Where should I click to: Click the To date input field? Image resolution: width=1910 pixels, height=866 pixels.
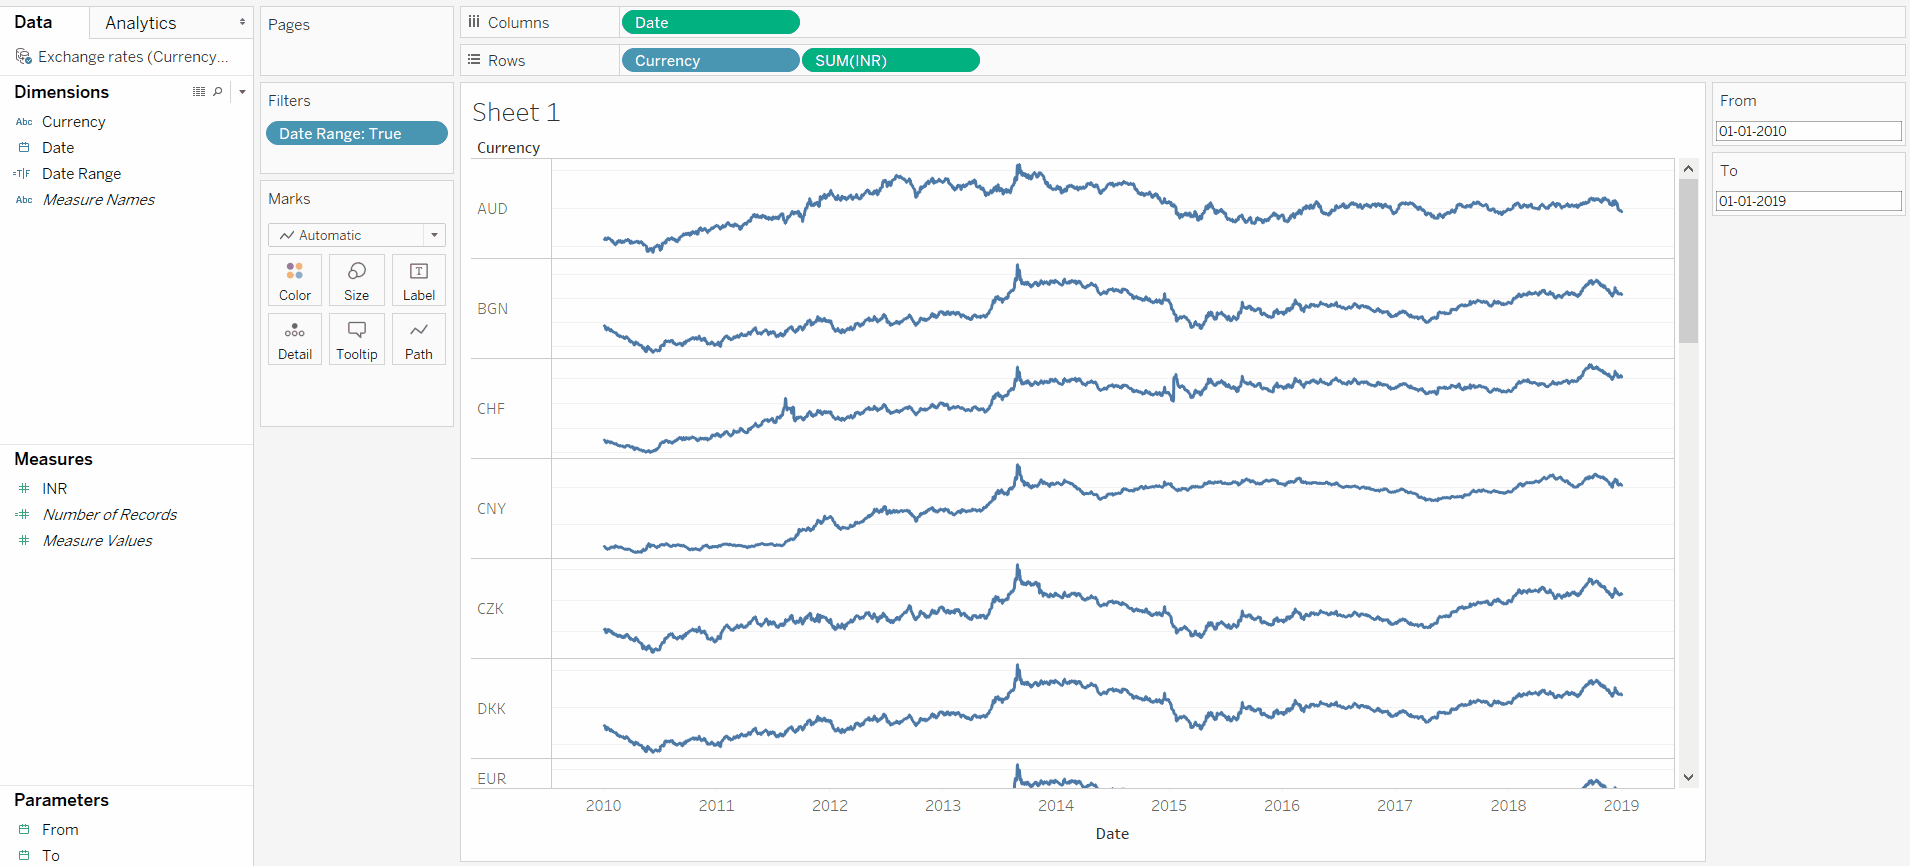click(x=1808, y=201)
